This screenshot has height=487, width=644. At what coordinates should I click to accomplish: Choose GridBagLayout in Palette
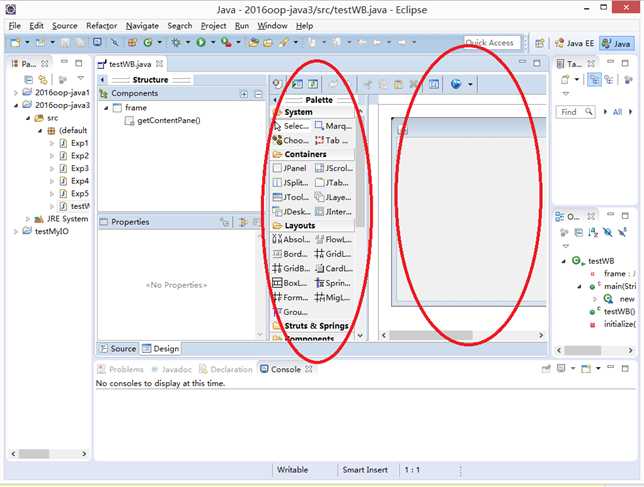pos(292,269)
